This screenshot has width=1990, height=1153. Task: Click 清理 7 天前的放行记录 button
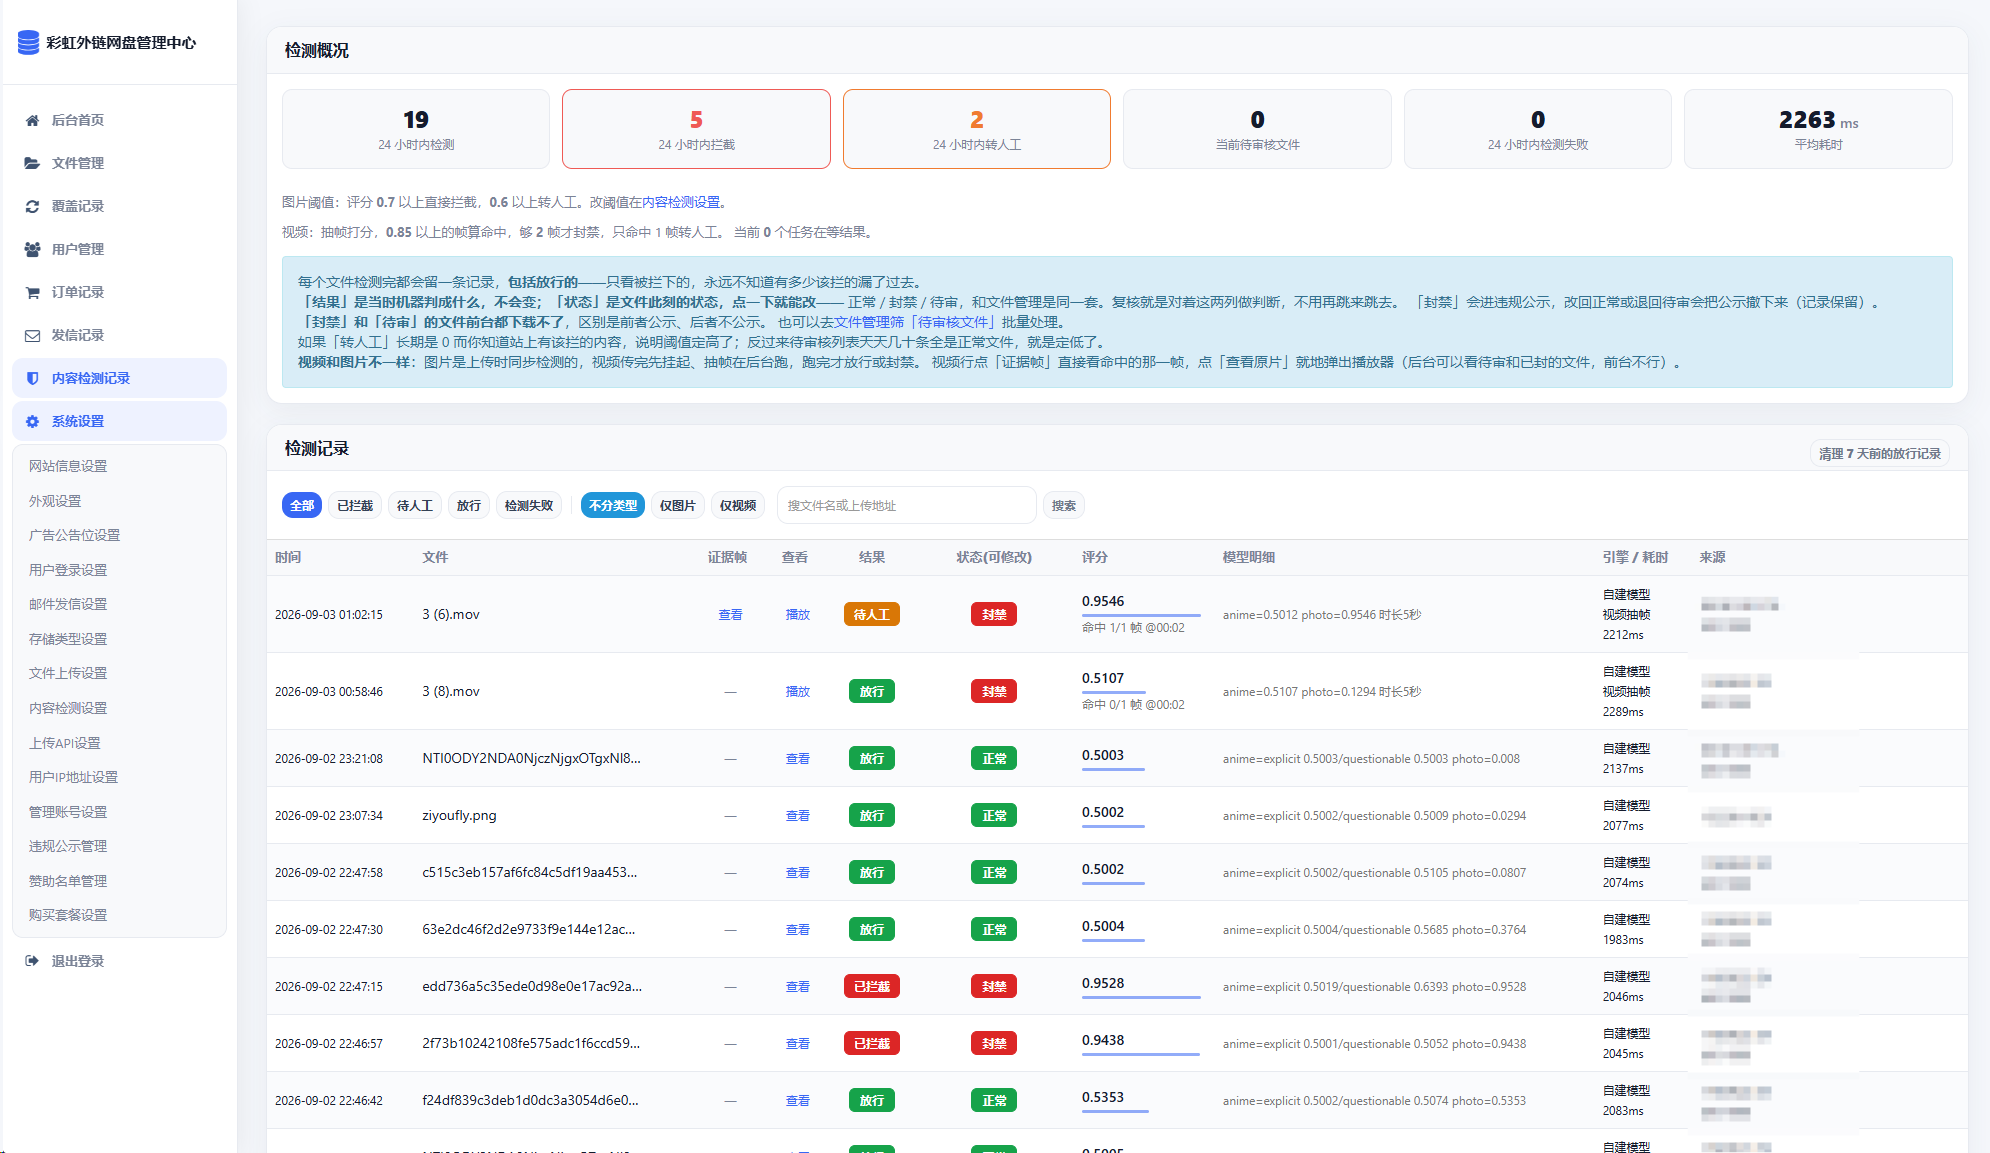coord(1880,453)
